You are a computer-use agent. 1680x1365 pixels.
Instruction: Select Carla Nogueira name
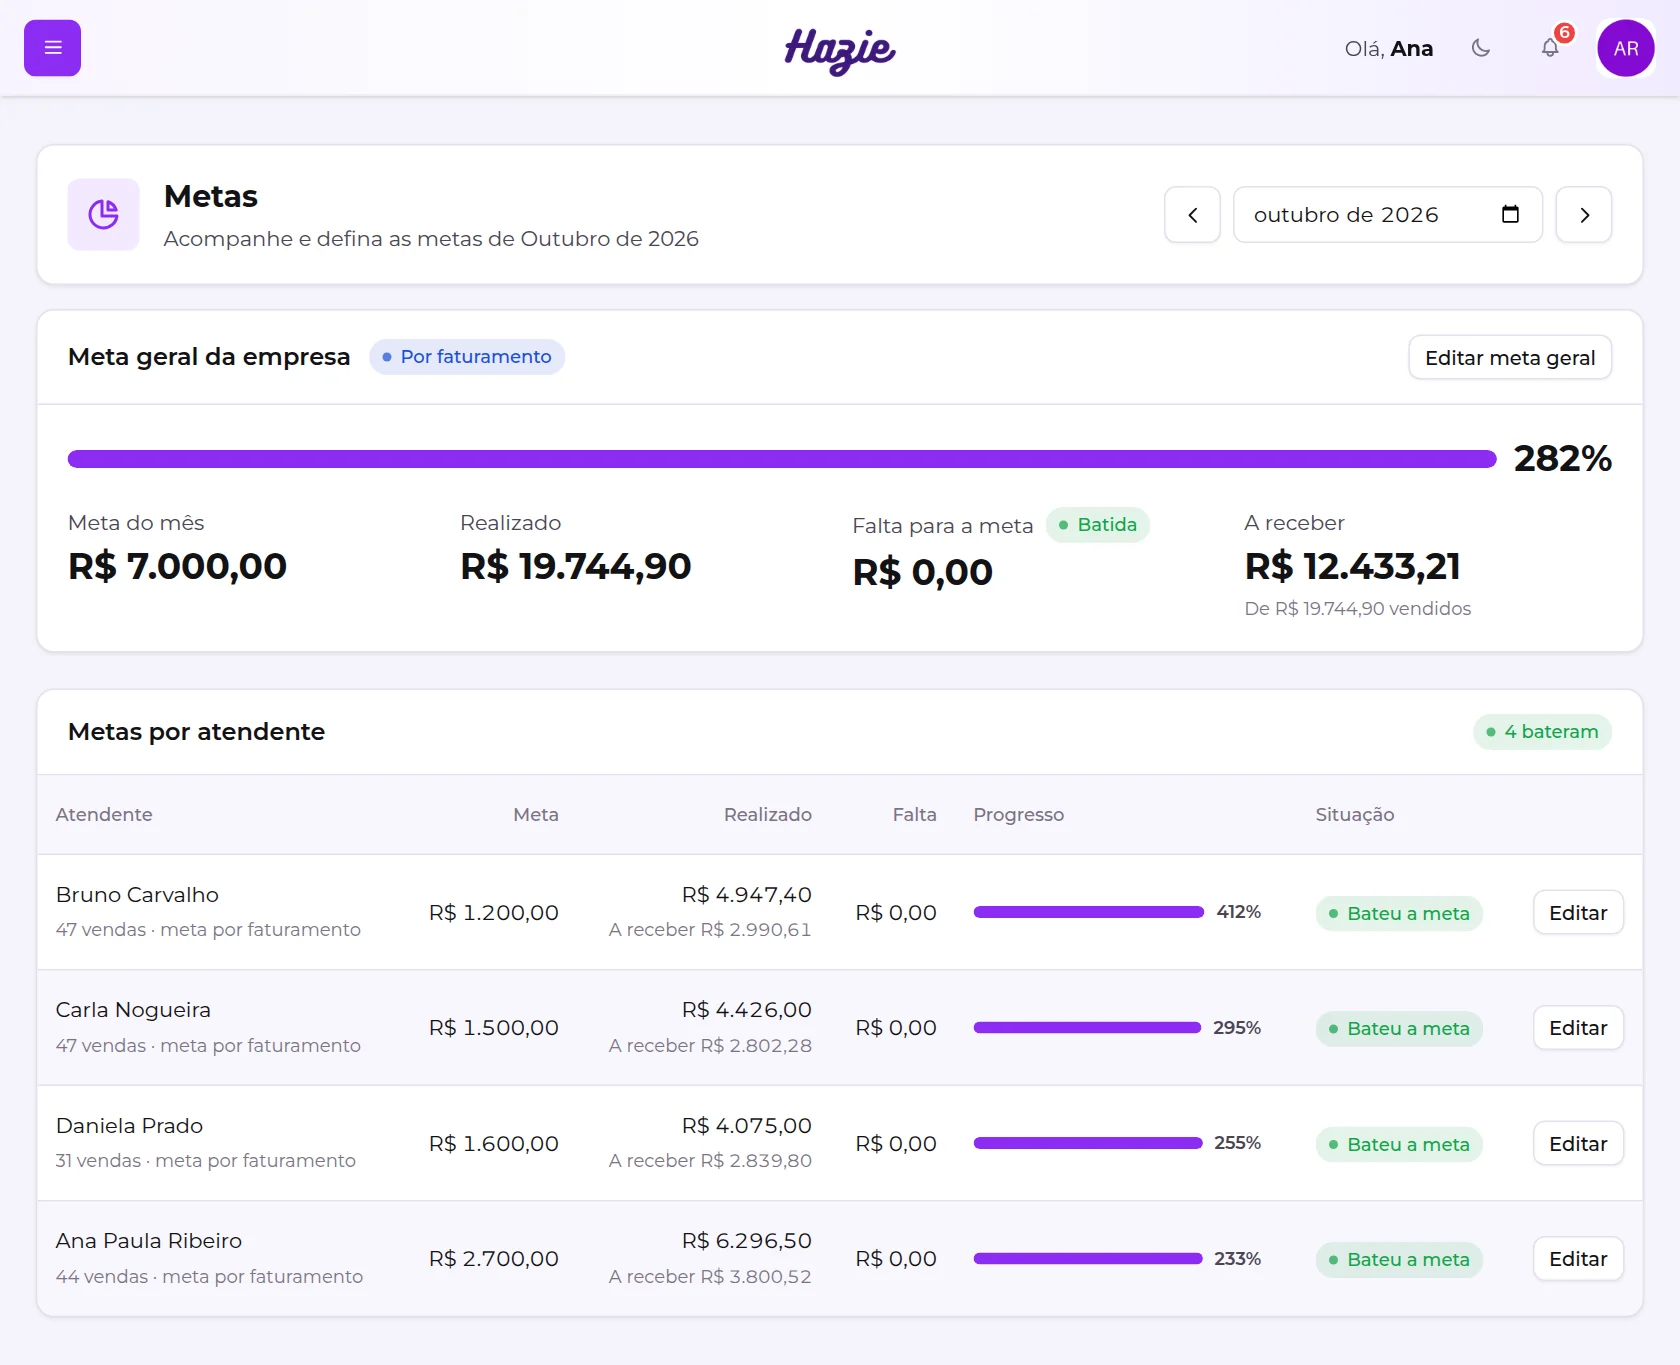point(133,1010)
